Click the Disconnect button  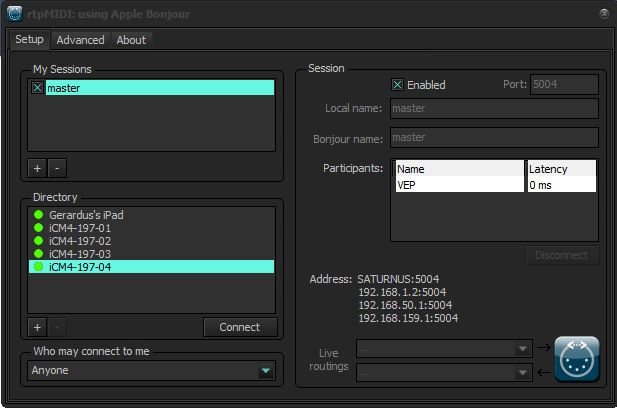pyautogui.click(x=562, y=255)
